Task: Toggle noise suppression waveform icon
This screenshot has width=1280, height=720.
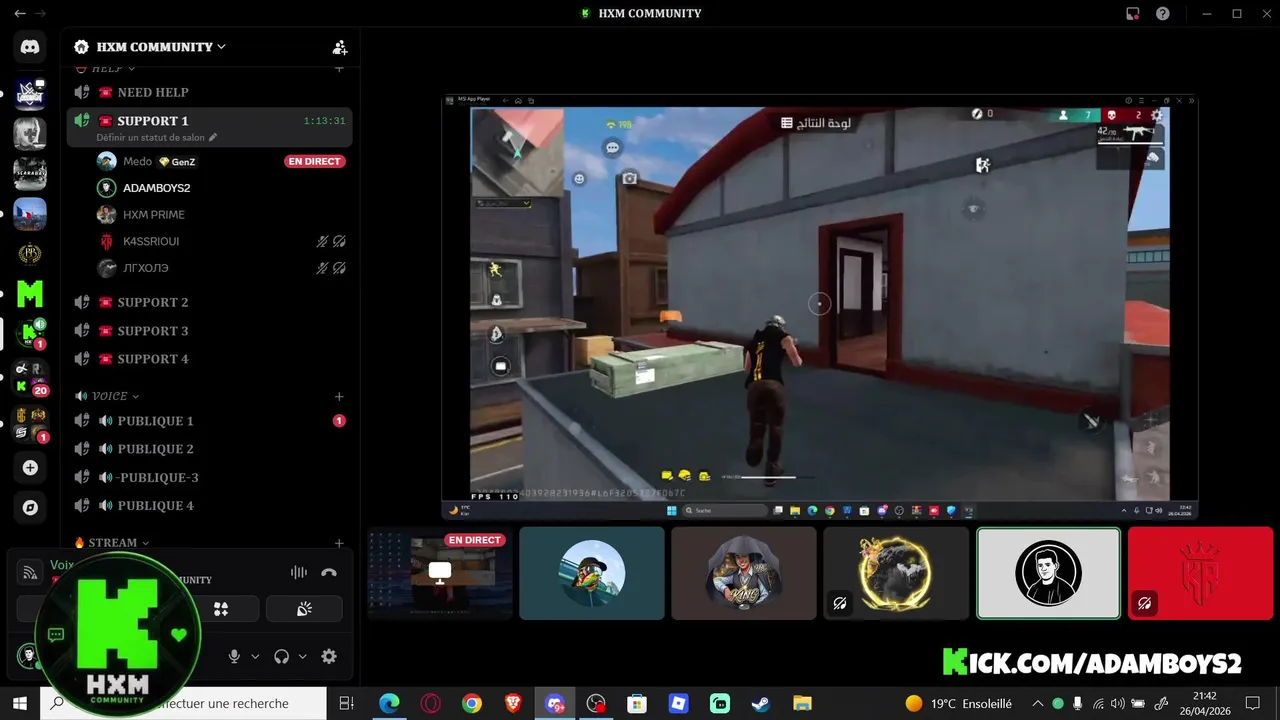Action: point(299,572)
